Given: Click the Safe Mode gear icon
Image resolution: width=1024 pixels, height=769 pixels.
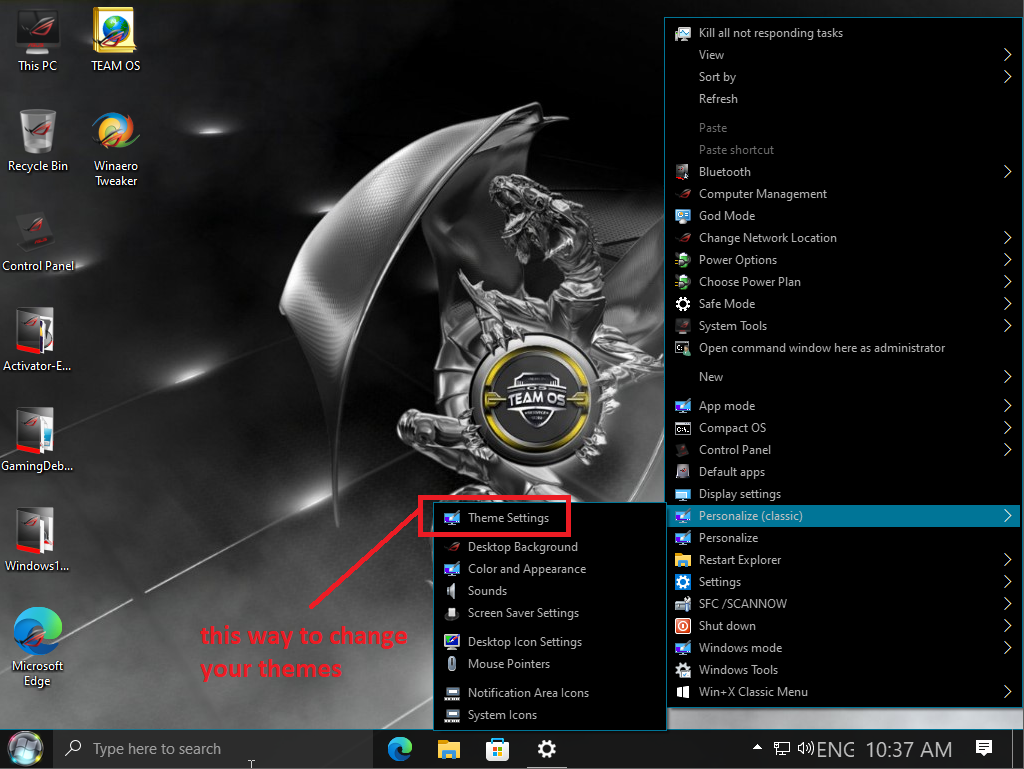Looking at the screenshot, I should click(682, 304).
